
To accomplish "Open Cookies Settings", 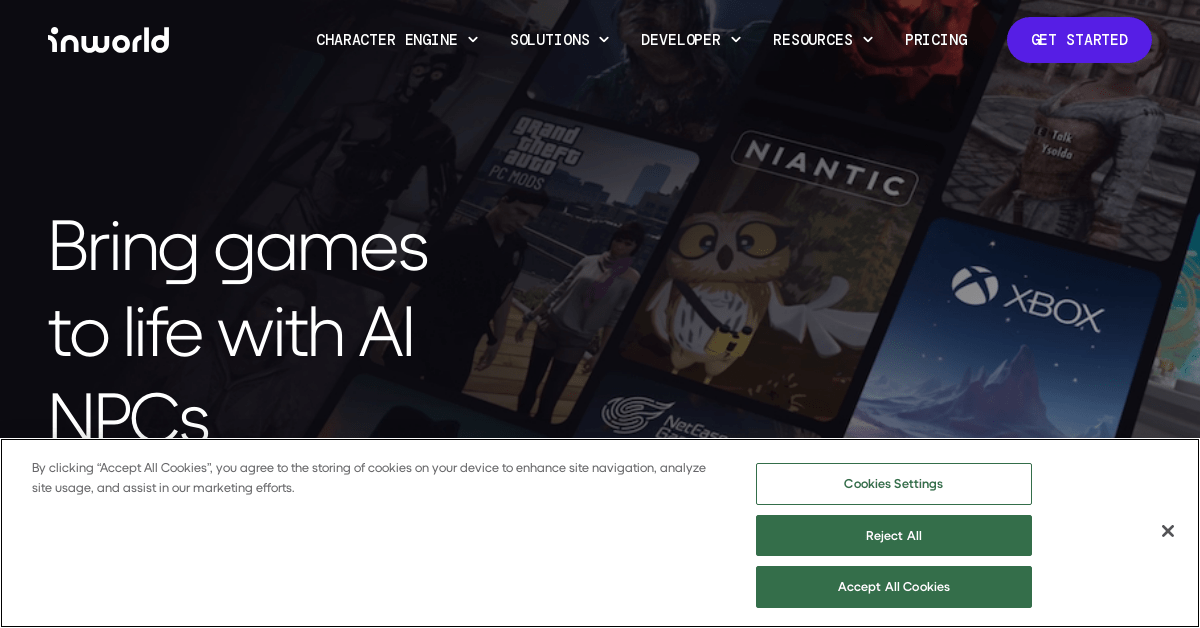I will click(x=894, y=484).
